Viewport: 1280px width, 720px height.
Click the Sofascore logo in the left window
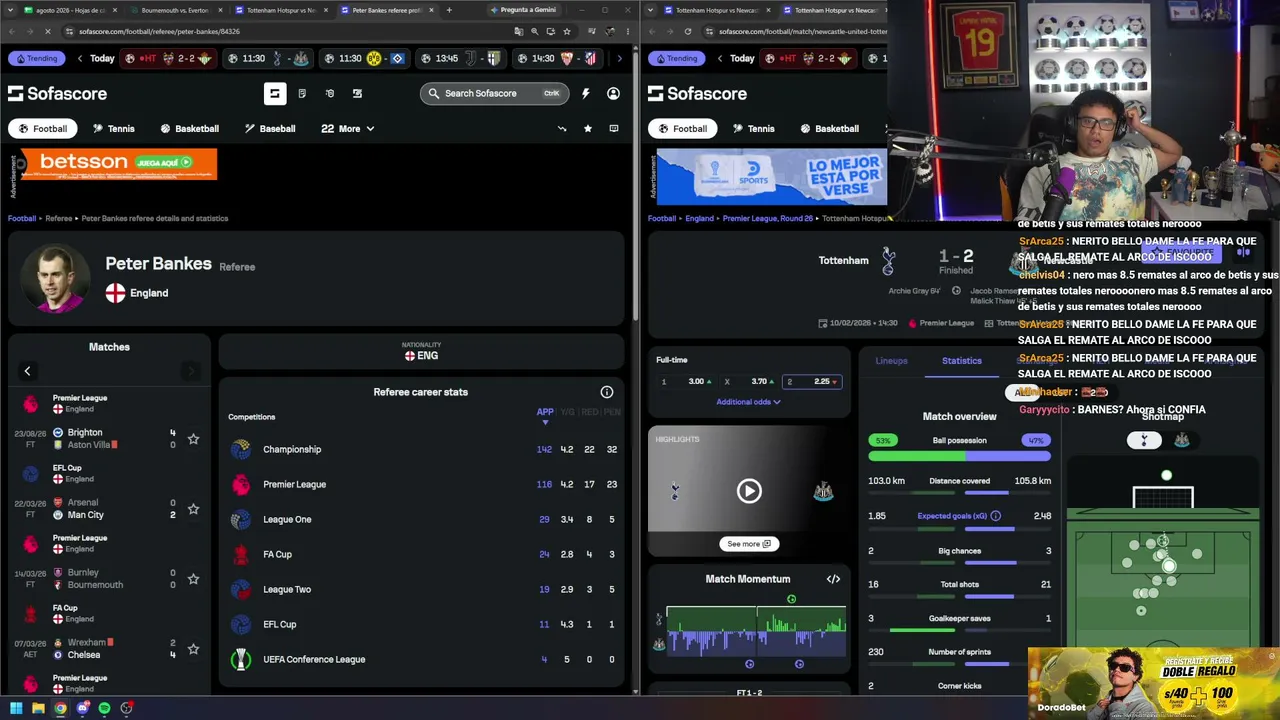[57, 93]
